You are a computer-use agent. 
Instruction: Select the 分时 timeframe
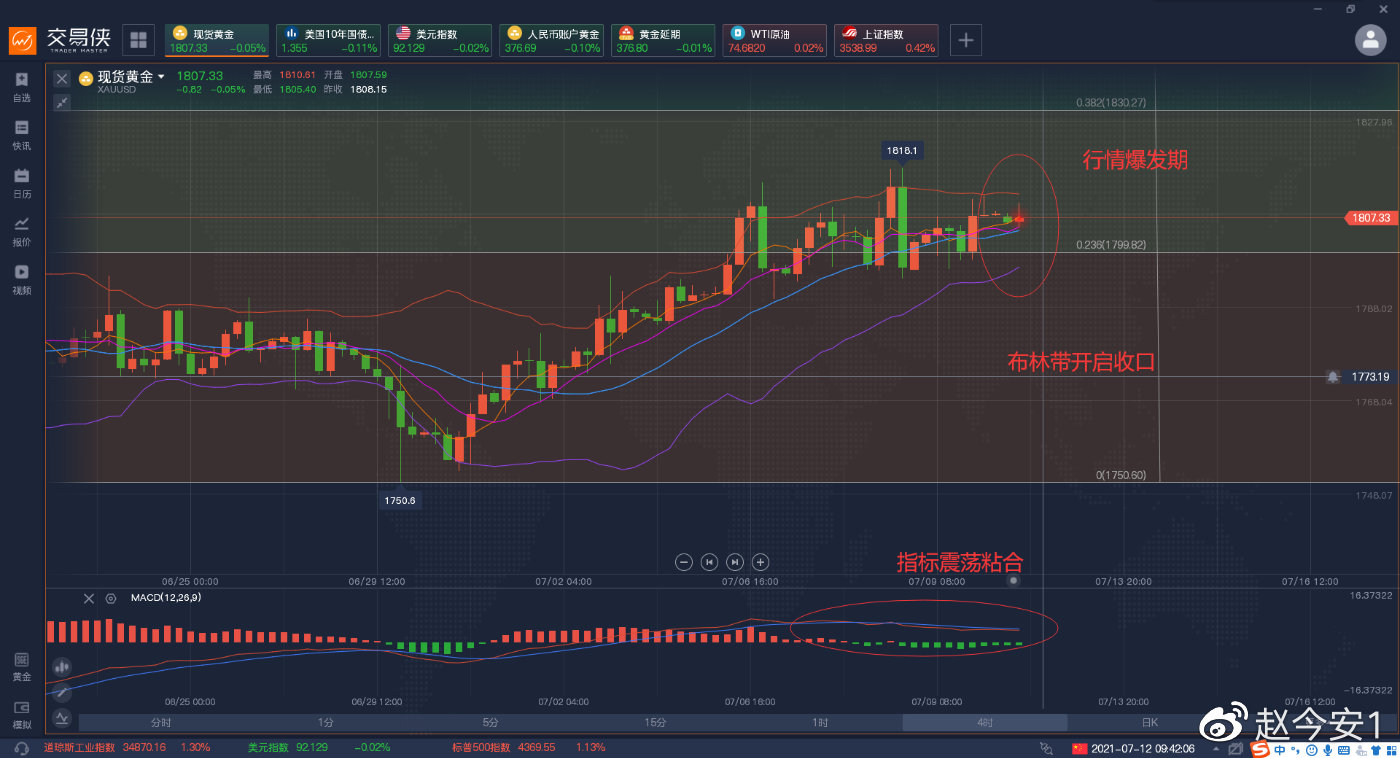(160, 722)
